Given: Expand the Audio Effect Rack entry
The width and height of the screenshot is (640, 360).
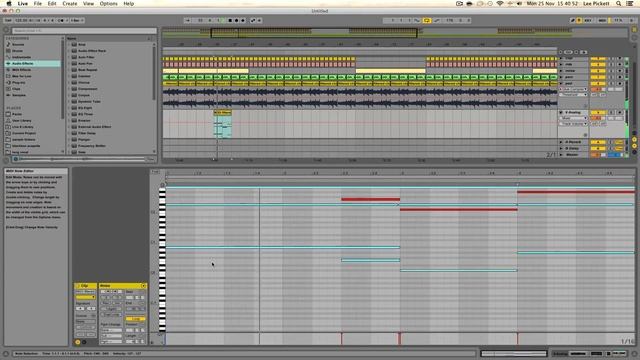Looking at the screenshot, I should point(69,51).
